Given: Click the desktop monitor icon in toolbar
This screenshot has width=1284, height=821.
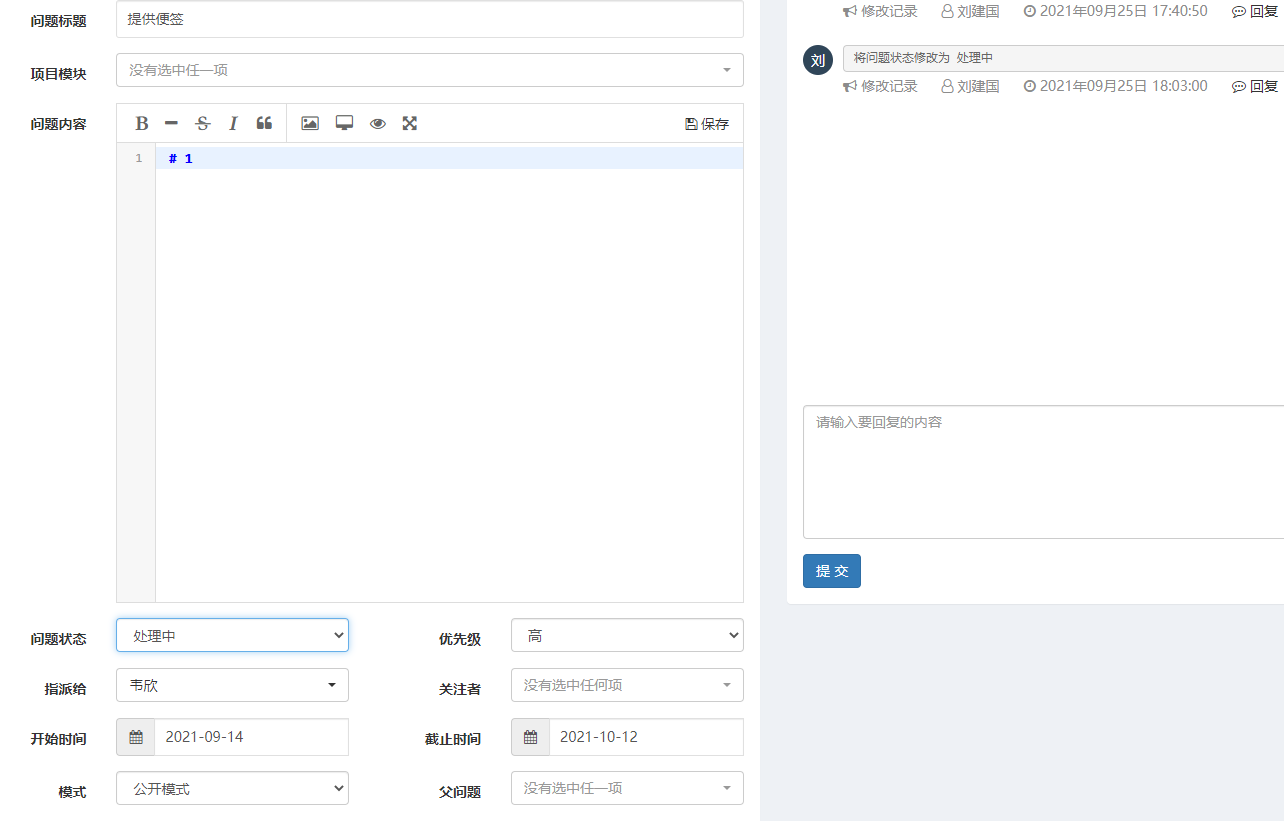Looking at the screenshot, I should tap(344, 123).
